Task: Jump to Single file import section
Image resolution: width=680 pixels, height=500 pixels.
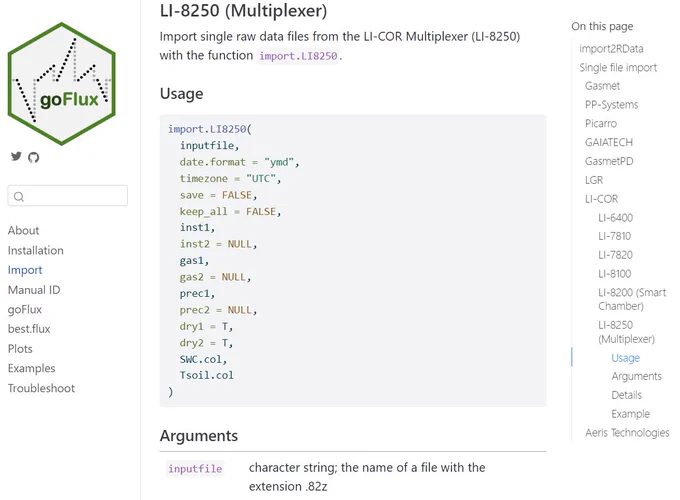Action: (618, 68)
